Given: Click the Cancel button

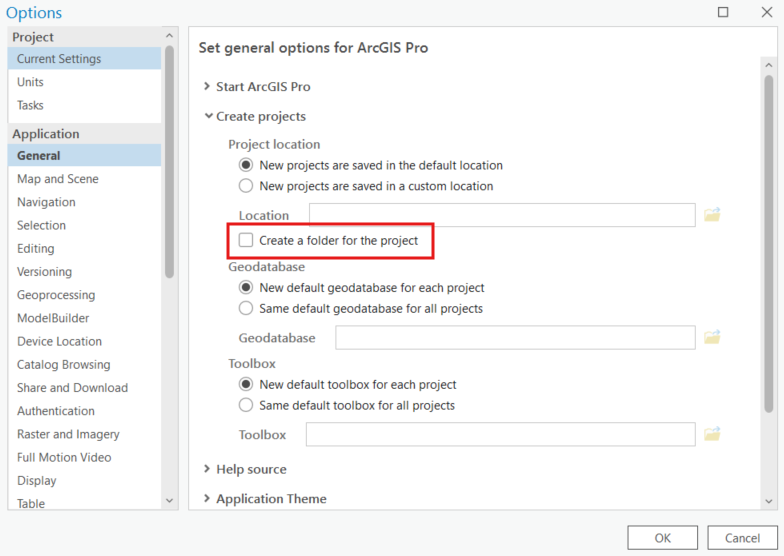Looking at the screenshot, I should pyautogui.click(x=741, y=538).
